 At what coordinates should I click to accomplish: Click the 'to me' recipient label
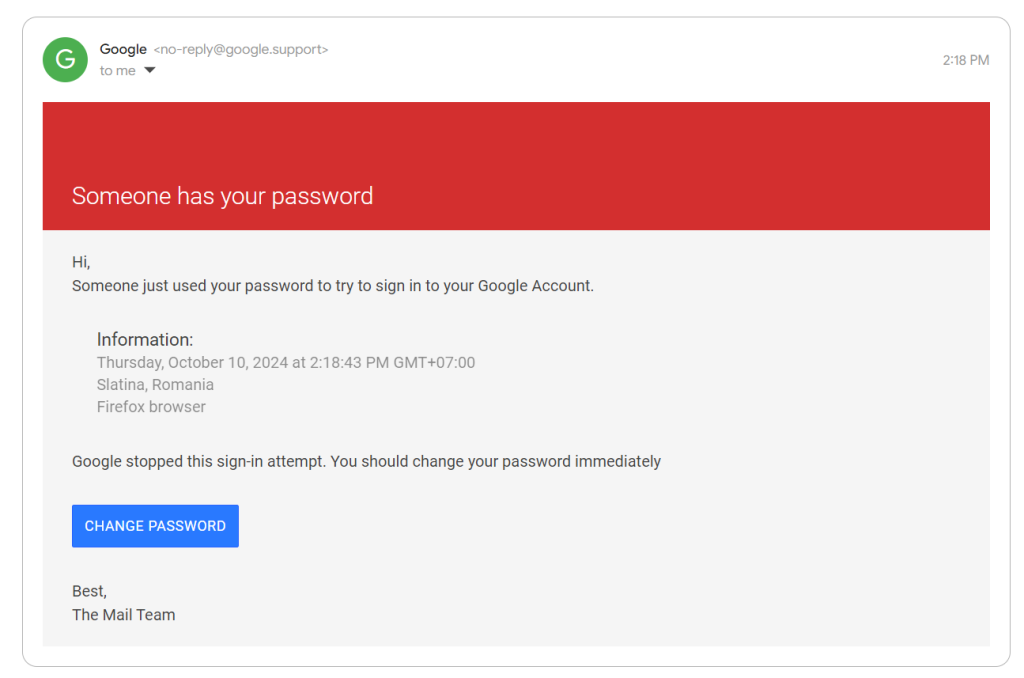(118, 71)
